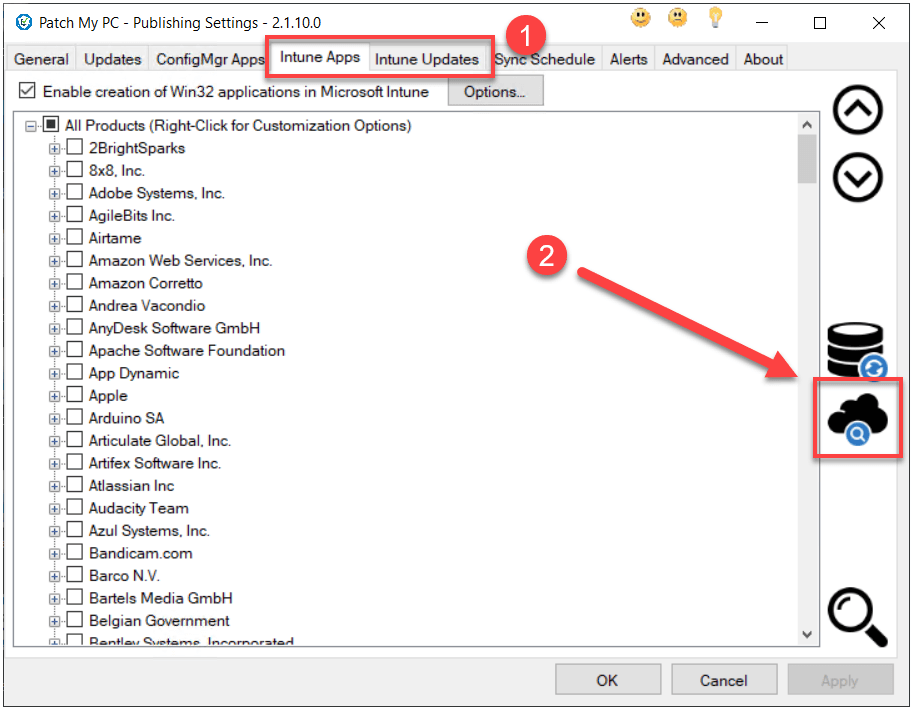The height and width of the screenshot is (710, 913).
Task: Open the Alerts tab
Action: [x=628, y=59]
